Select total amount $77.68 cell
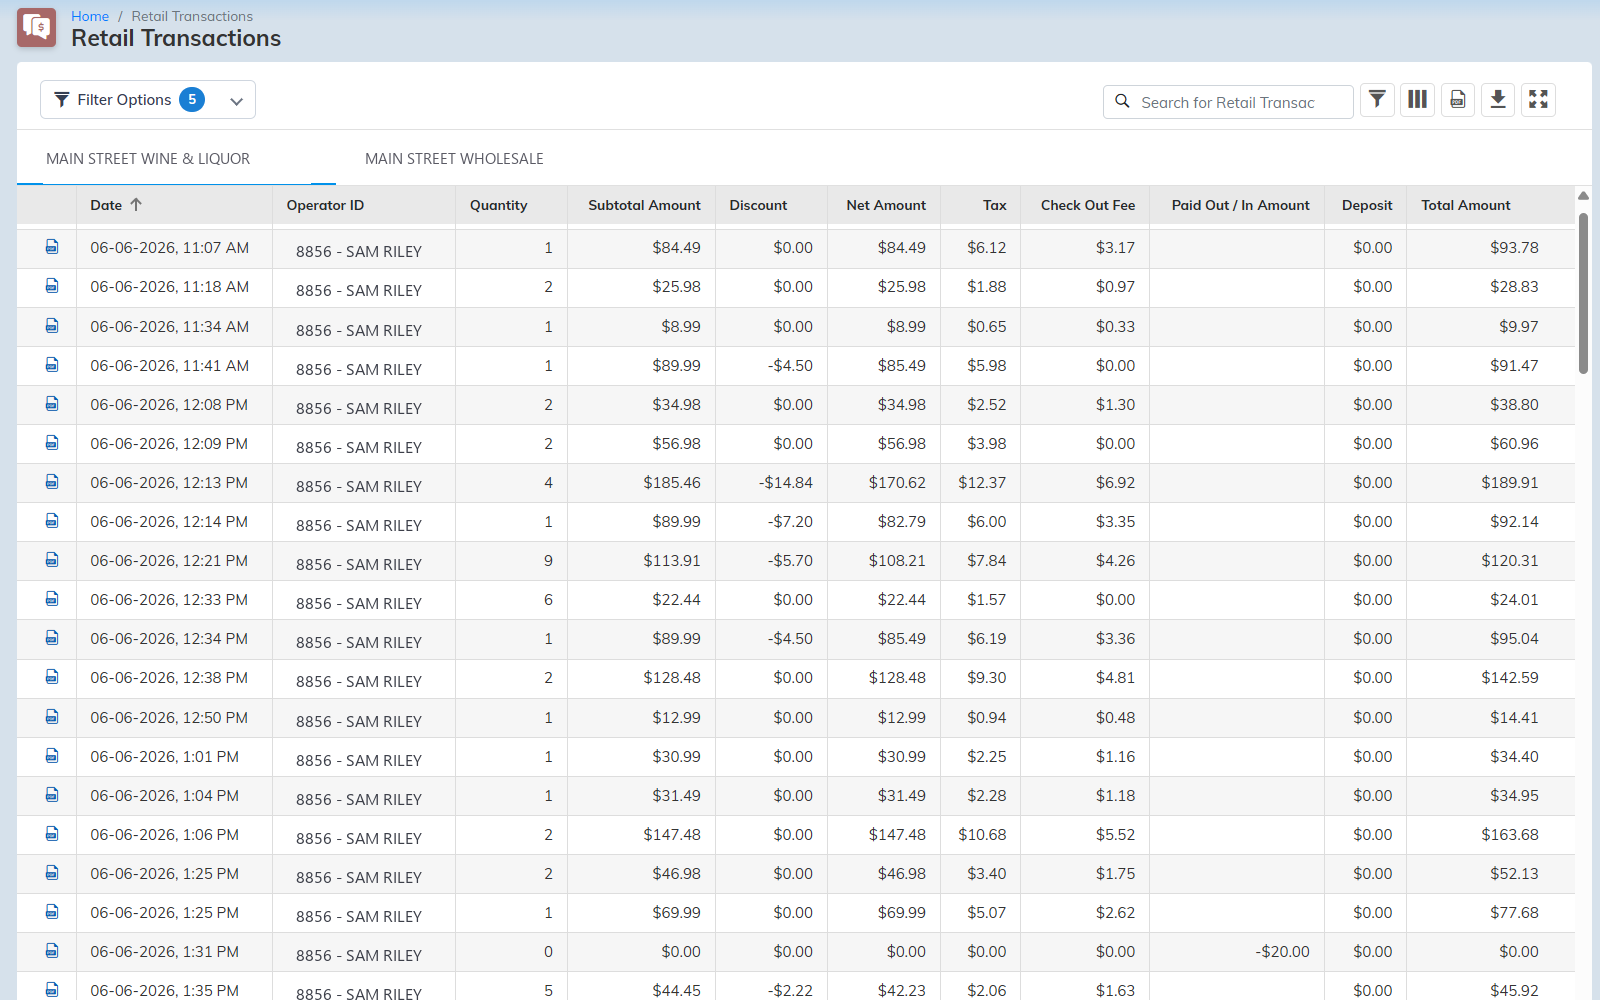 [x=1490, y=912]
